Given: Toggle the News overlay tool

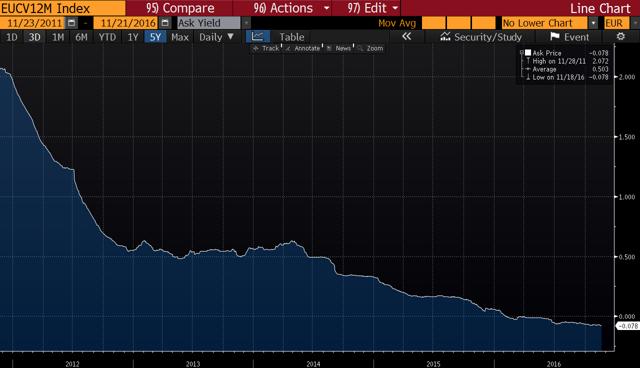Looking at the screenshot, I should tap(339, 48).
